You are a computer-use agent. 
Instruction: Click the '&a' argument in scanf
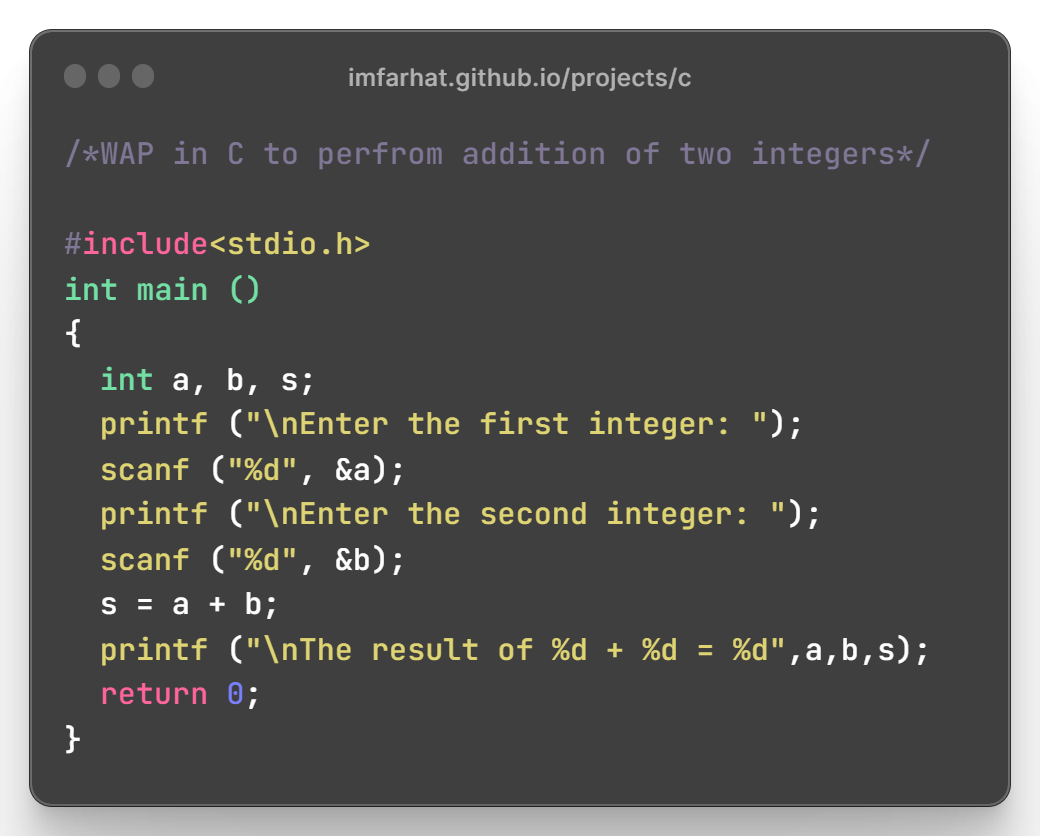[x=353, y=470]
